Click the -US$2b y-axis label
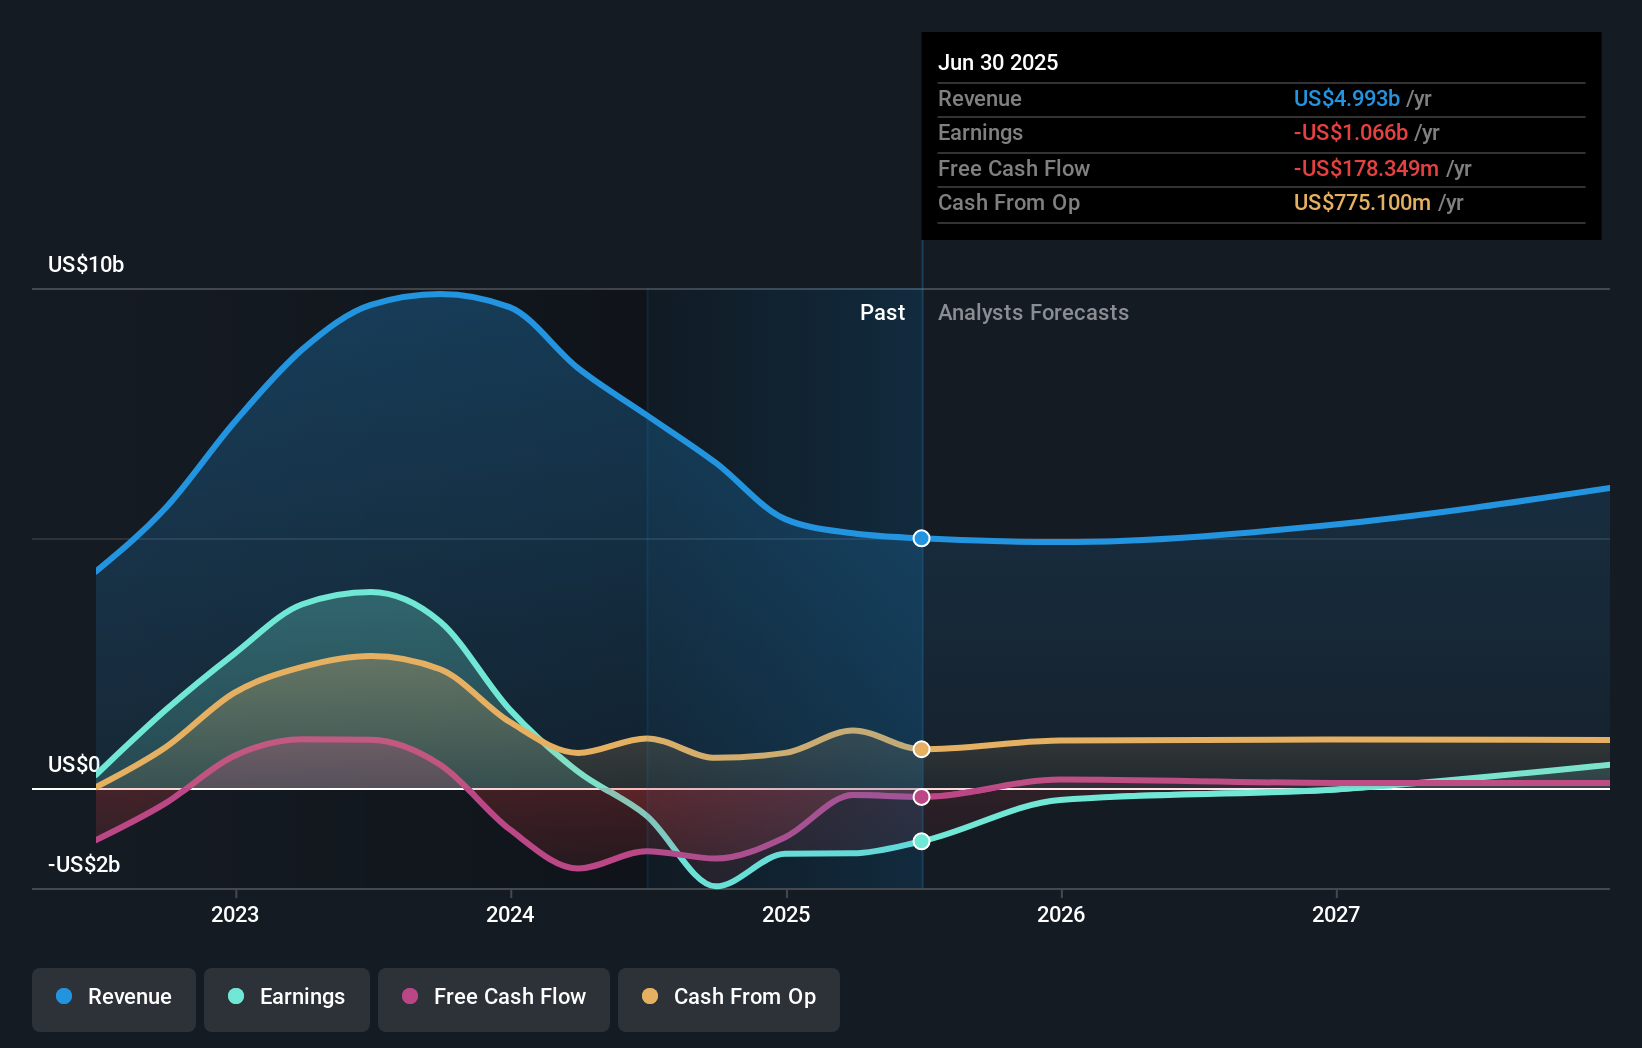The width and height of the screenshot is (1642, 1048). click(84, 865)
